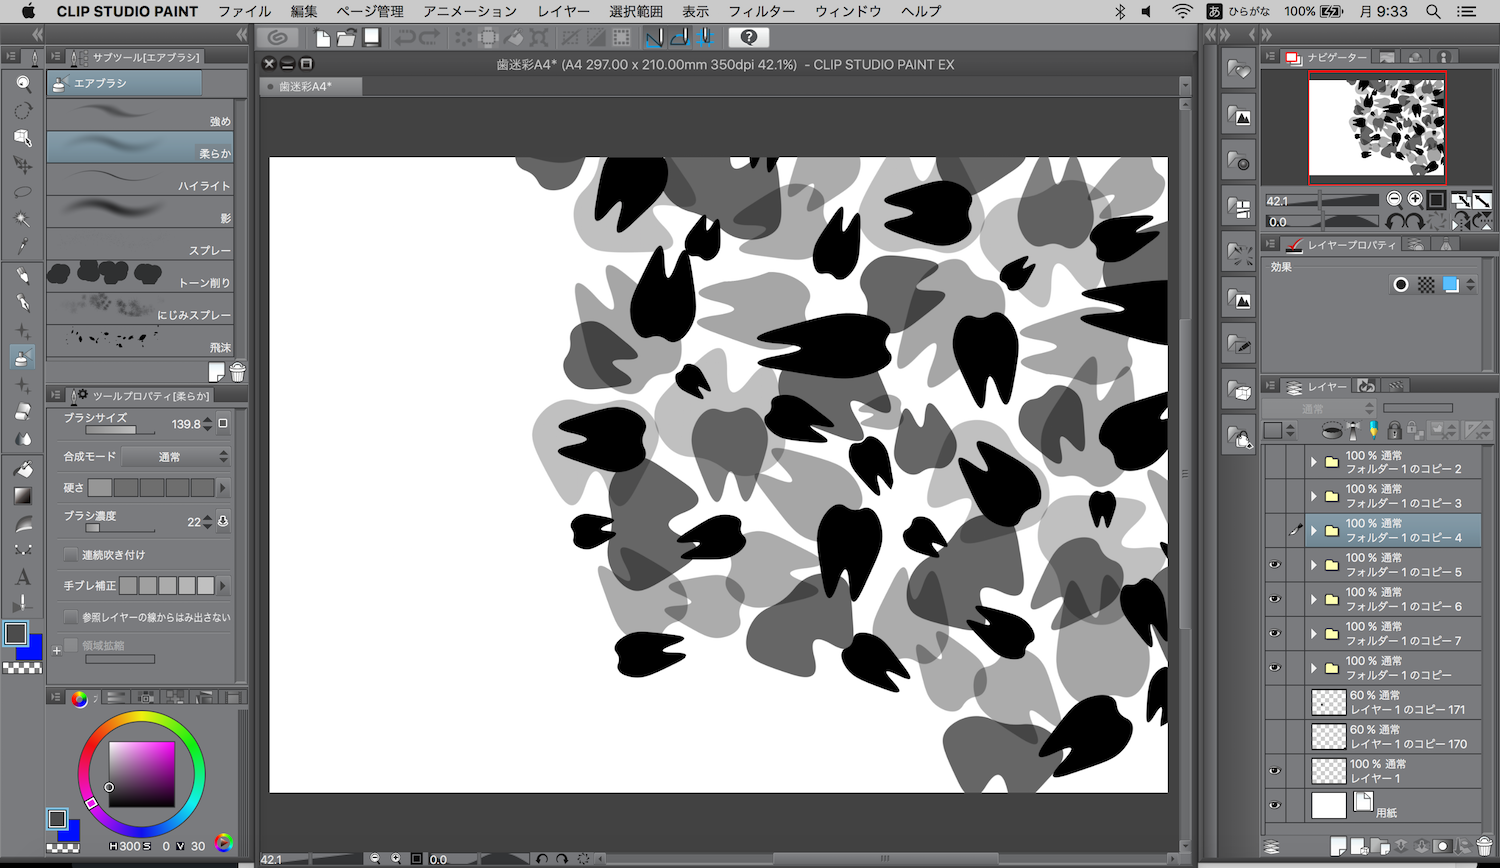This screenshot has height=868, width=1500.
Task: Select the Airbrush tool in toolbar
Action: [x=23, y=357]
